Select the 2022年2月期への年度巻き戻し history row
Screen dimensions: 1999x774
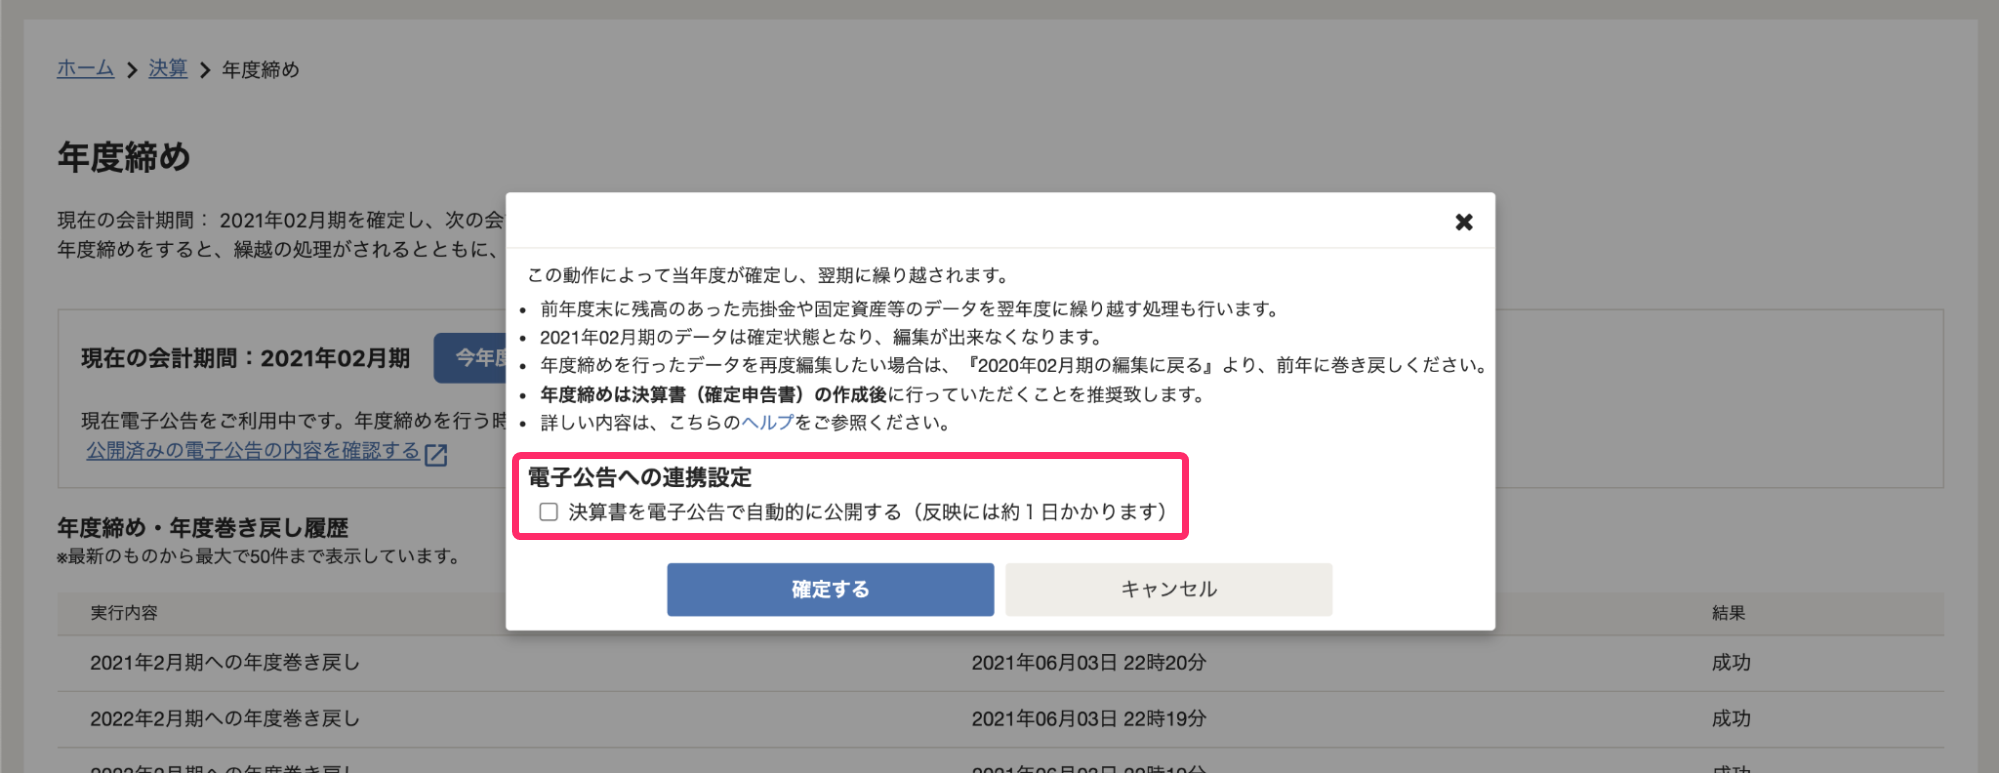coord(1000,719)
